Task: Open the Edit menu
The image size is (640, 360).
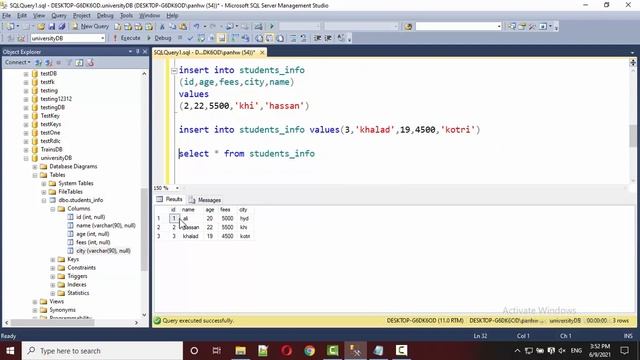Action: [22, 16]
